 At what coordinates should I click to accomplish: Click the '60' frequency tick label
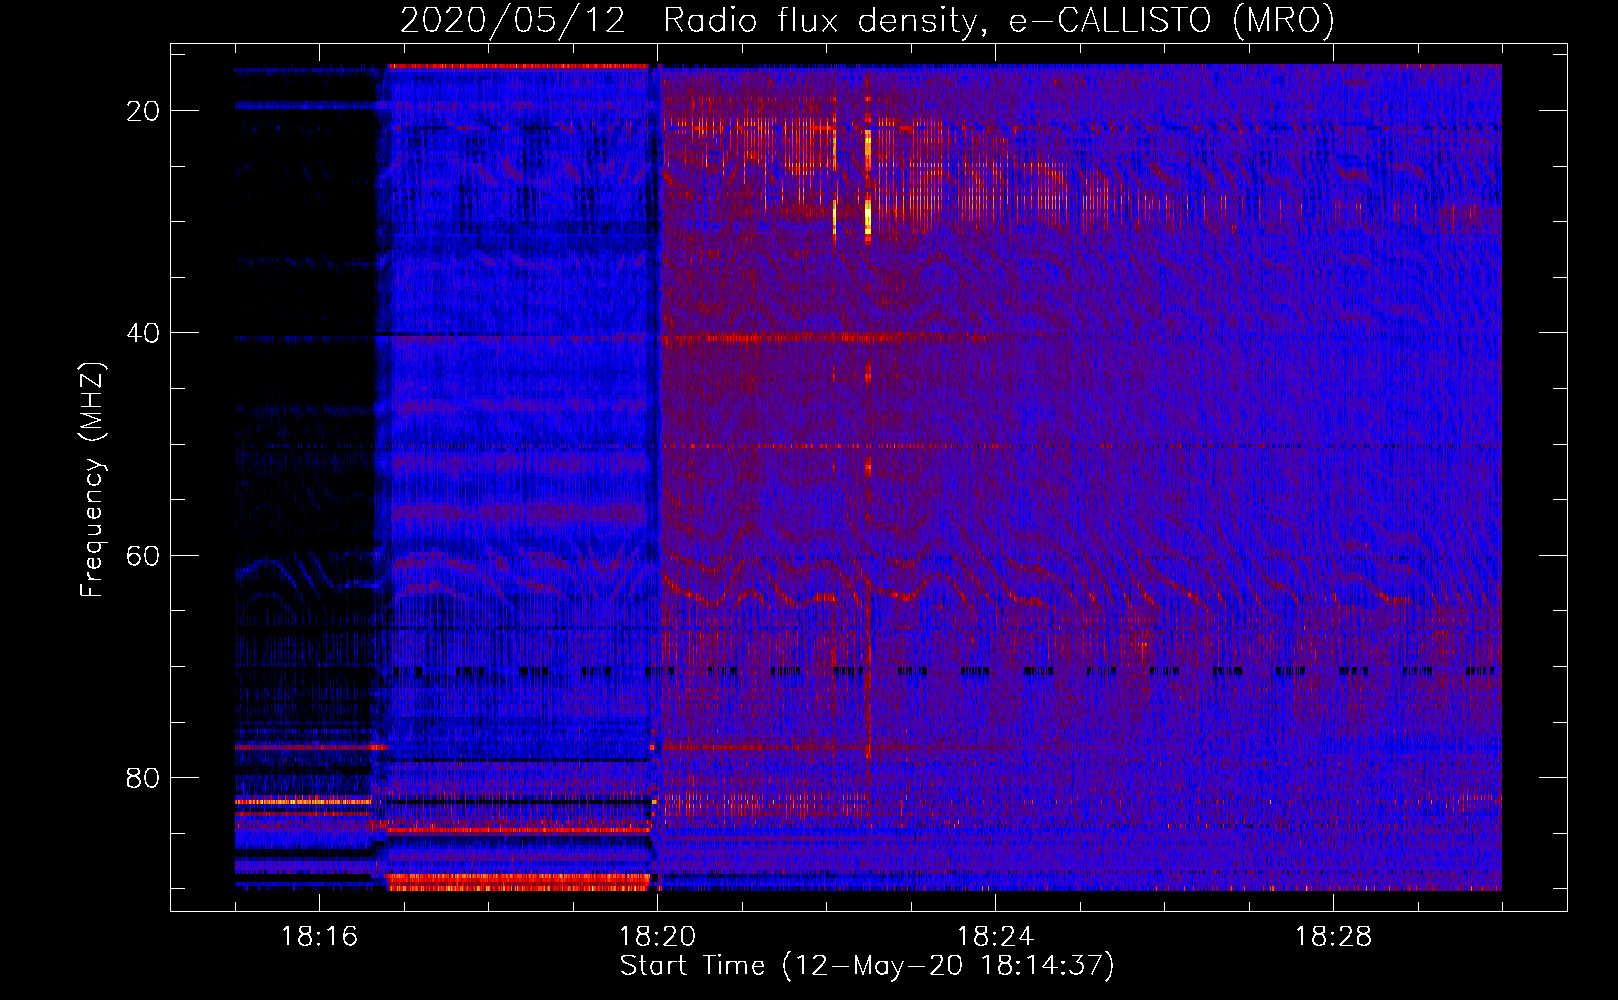[x=143, y=555]
